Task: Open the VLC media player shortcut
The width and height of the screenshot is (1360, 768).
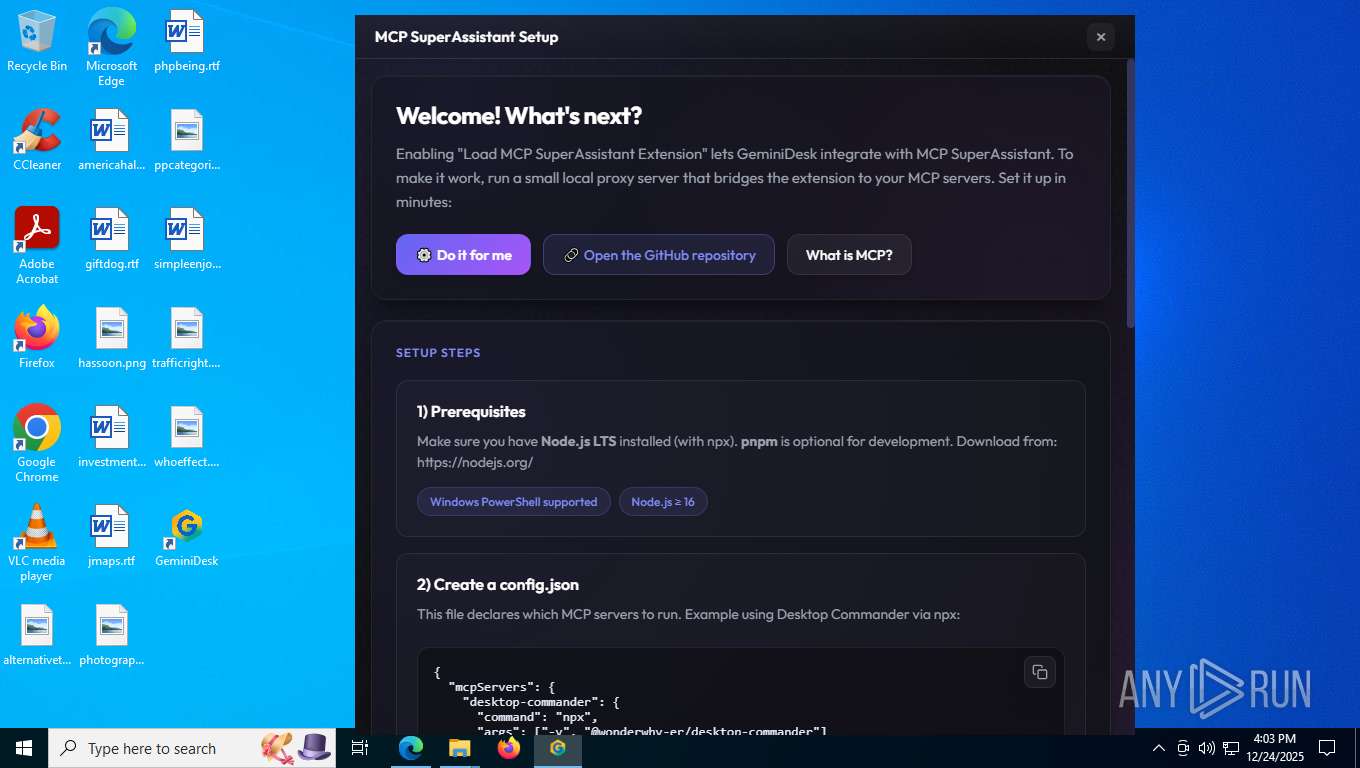Action: click(x=37, y=543)
